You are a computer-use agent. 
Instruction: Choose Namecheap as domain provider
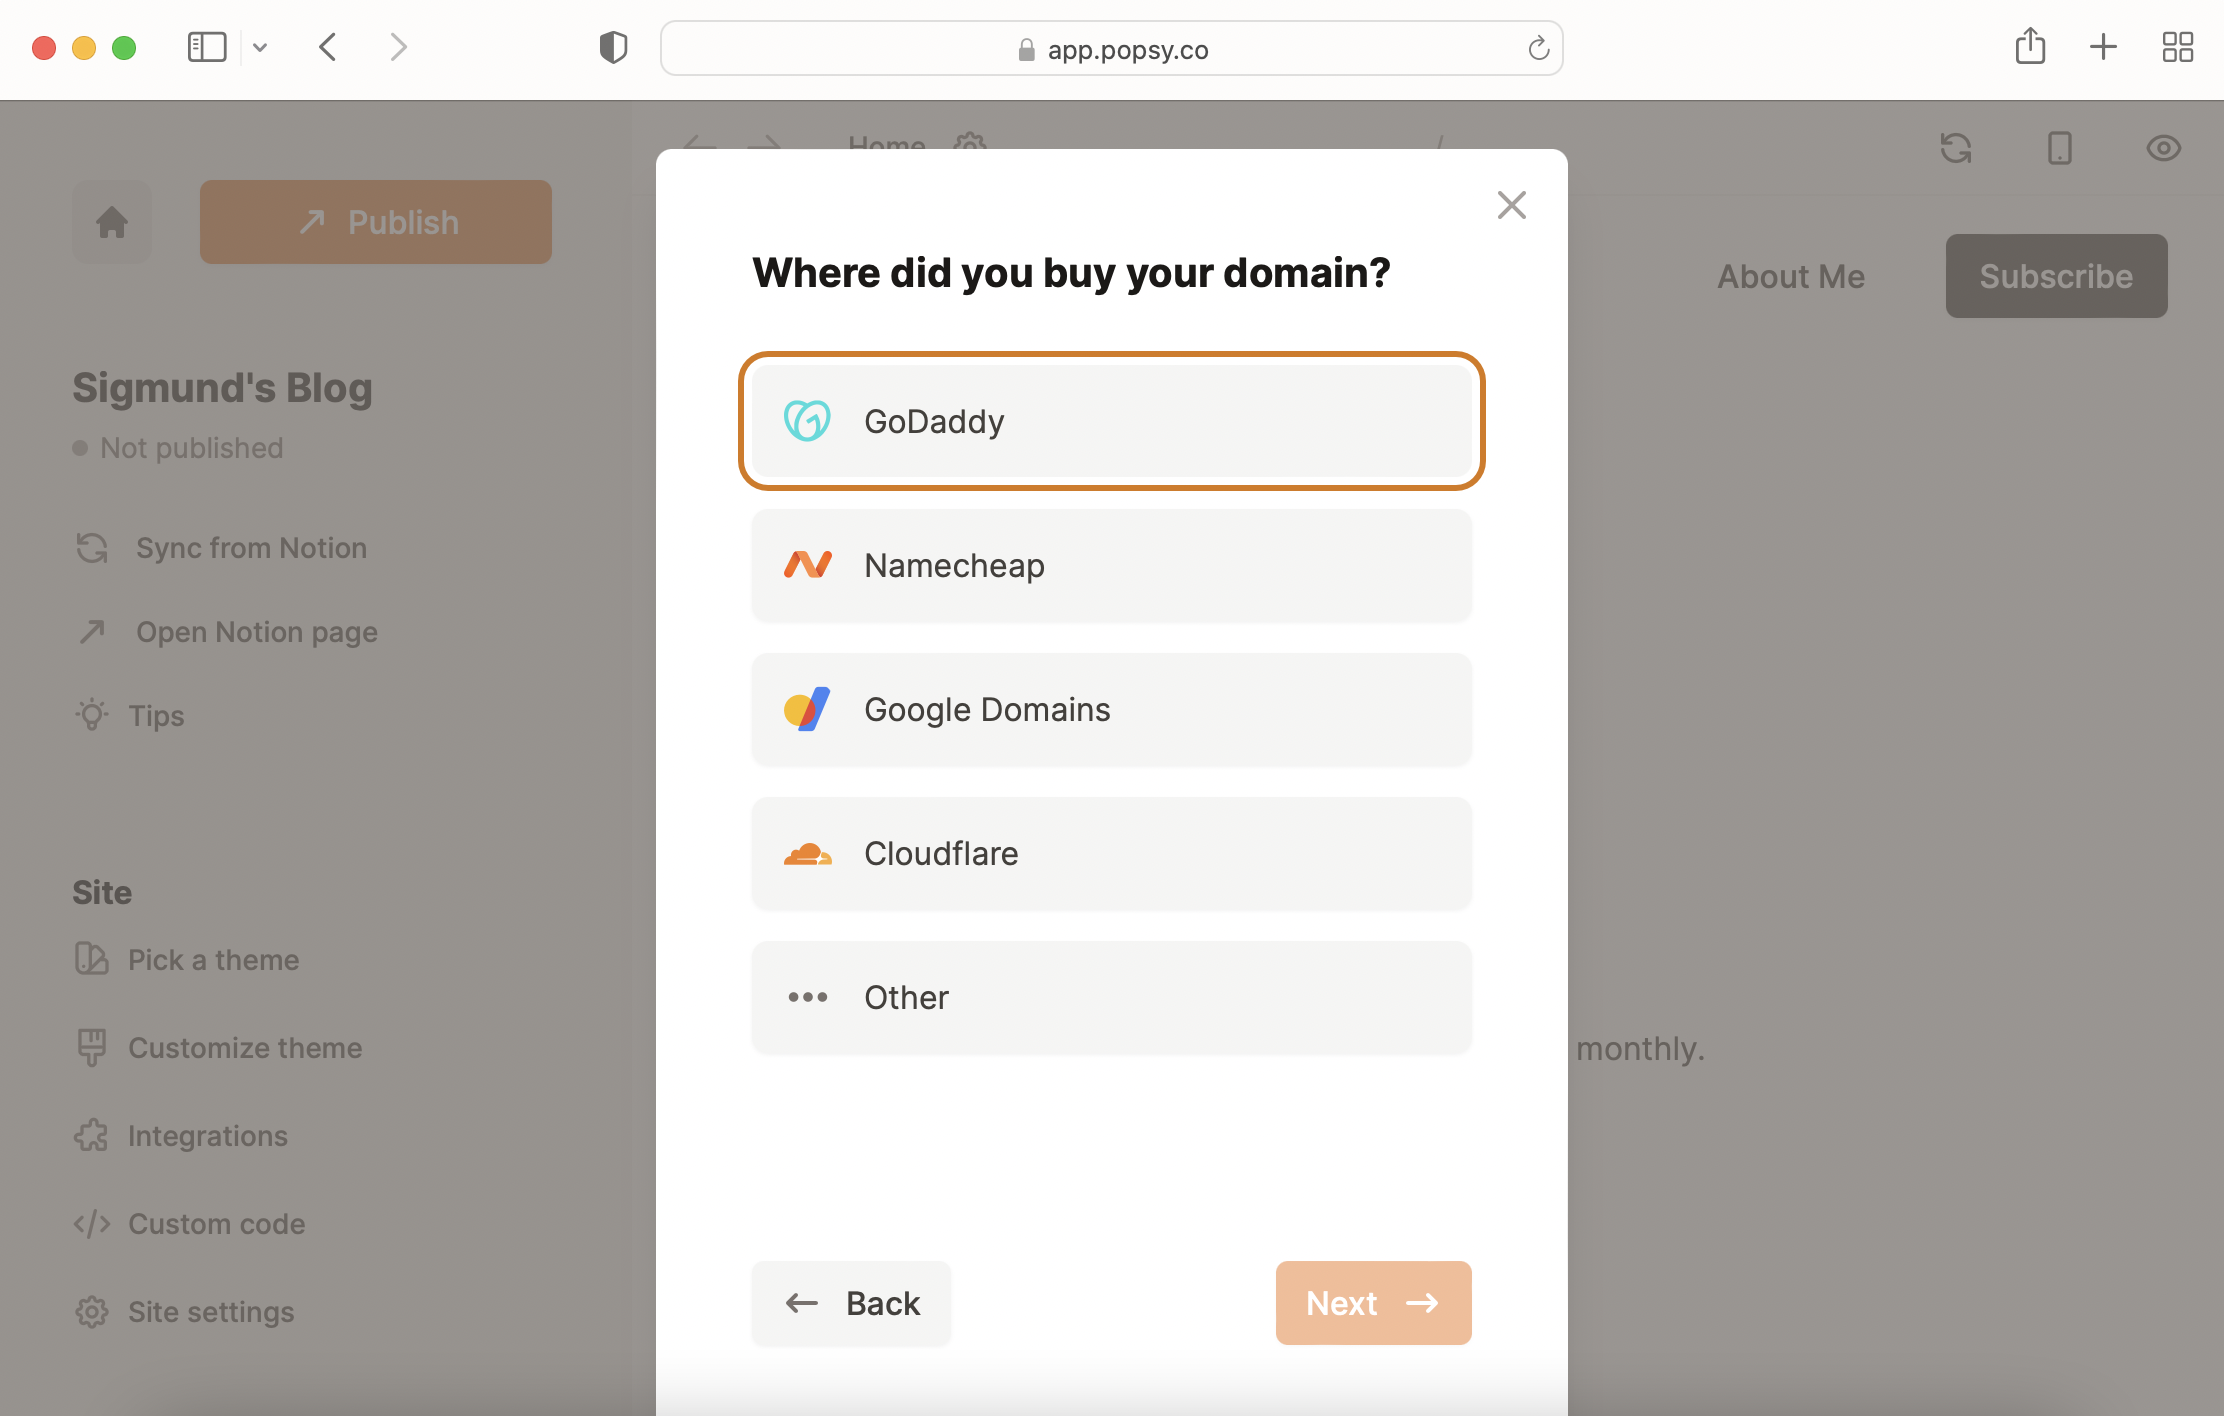tap(1111, 565)
